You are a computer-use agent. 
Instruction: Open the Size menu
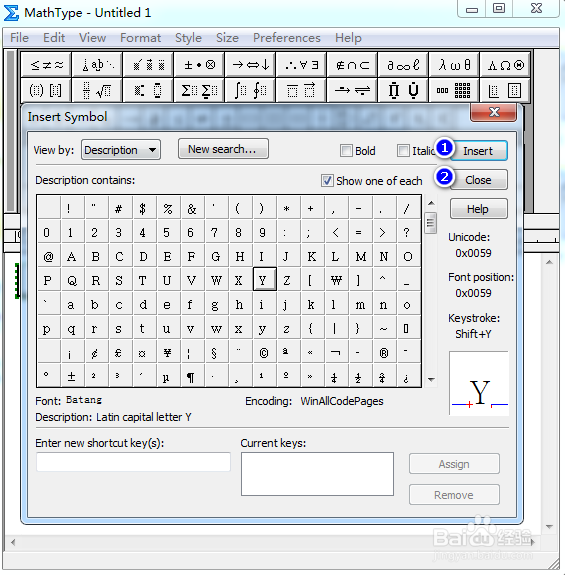[227, 38]
